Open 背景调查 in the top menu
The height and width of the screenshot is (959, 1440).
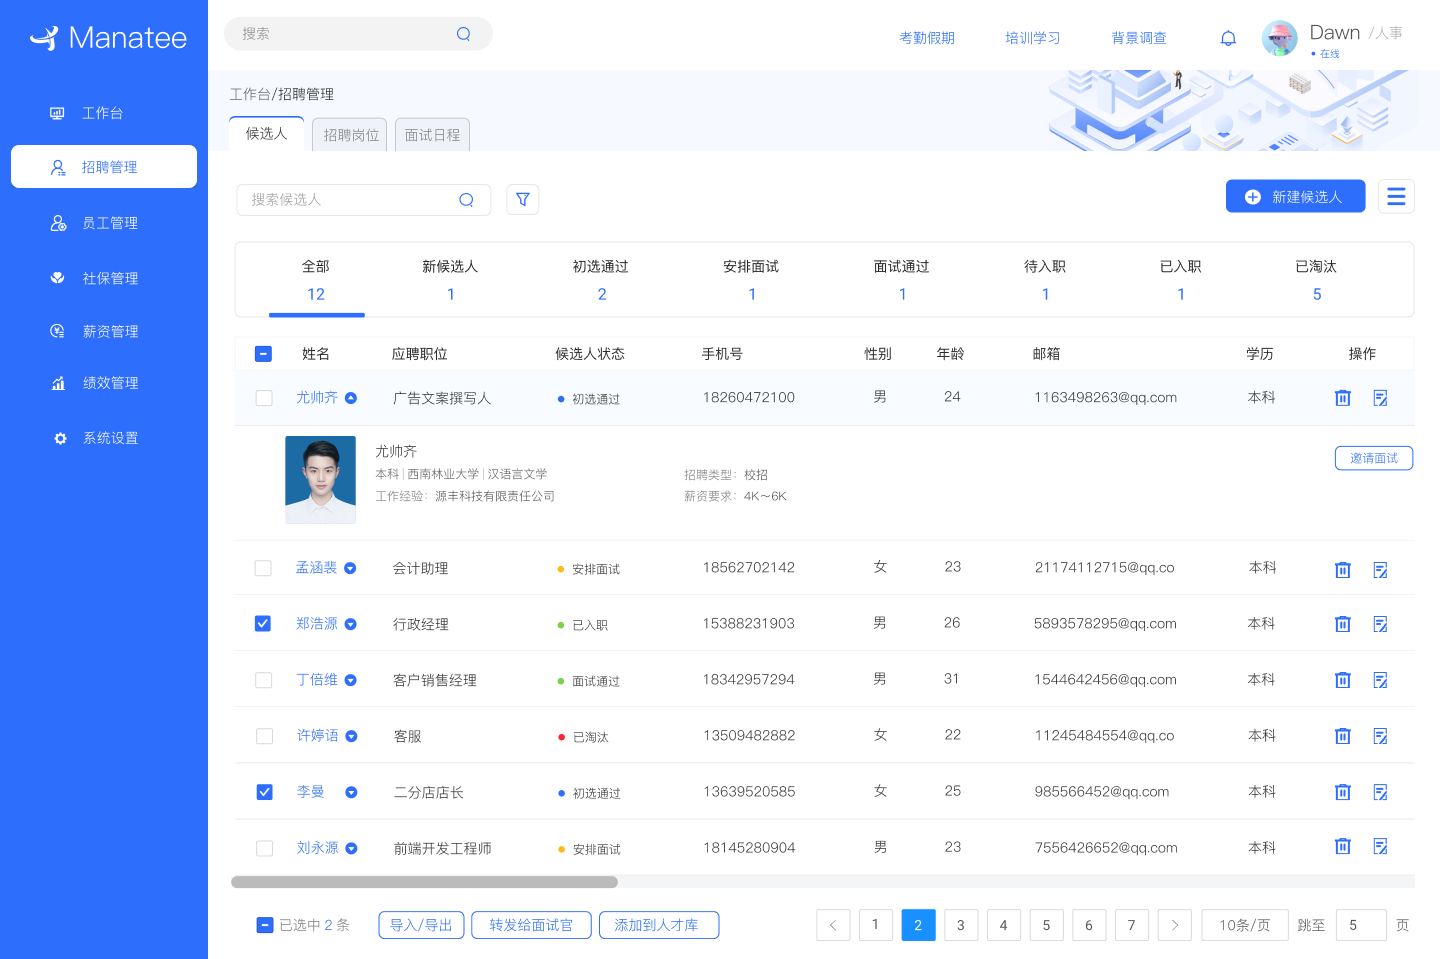[1138, 37]
